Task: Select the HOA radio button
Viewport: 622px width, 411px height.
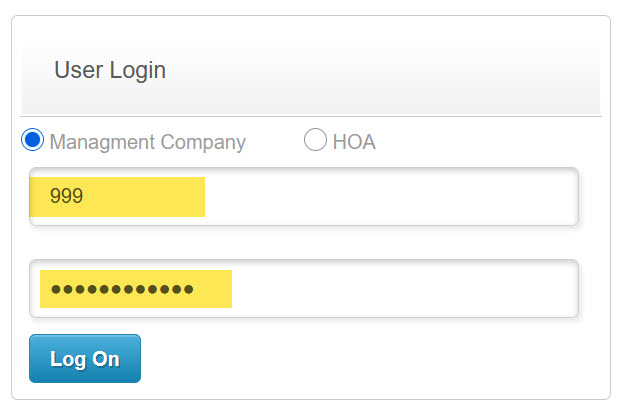Action: 315,141
